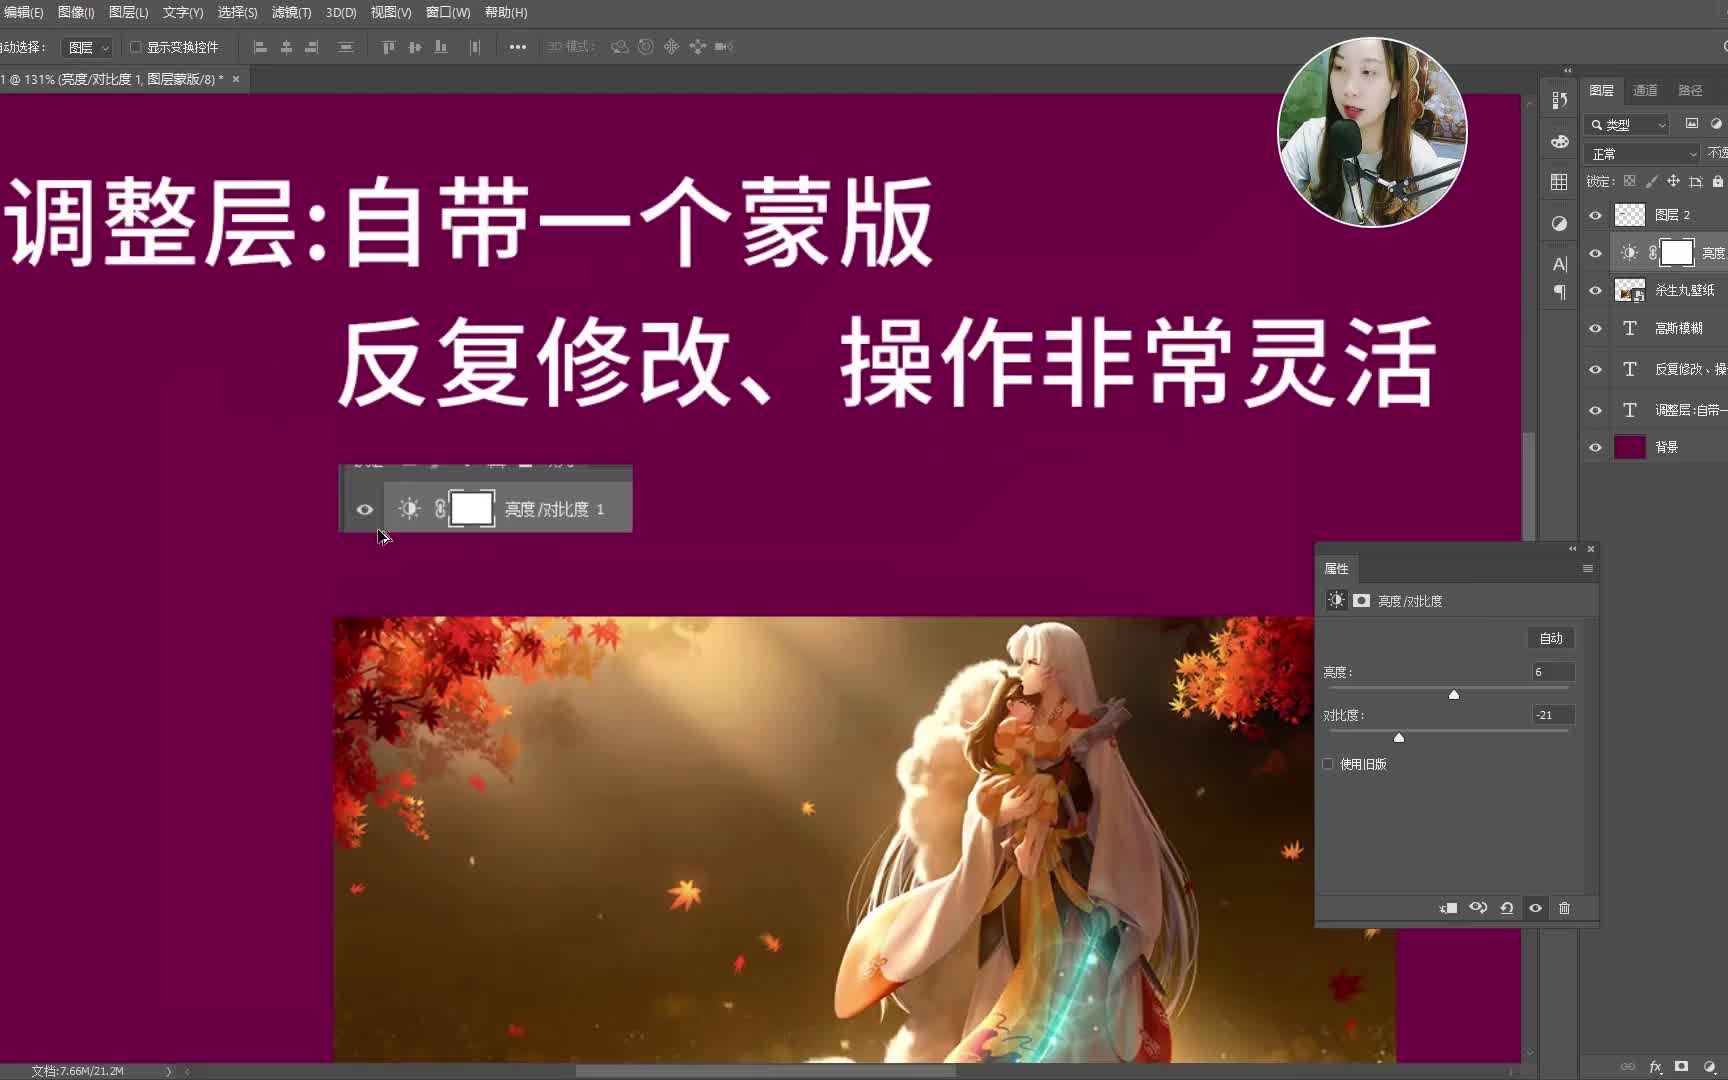Hide the 杀生丸壁纸 layer
Viewport: 1728px width, 1080px height.
[x=1595, y=290]
